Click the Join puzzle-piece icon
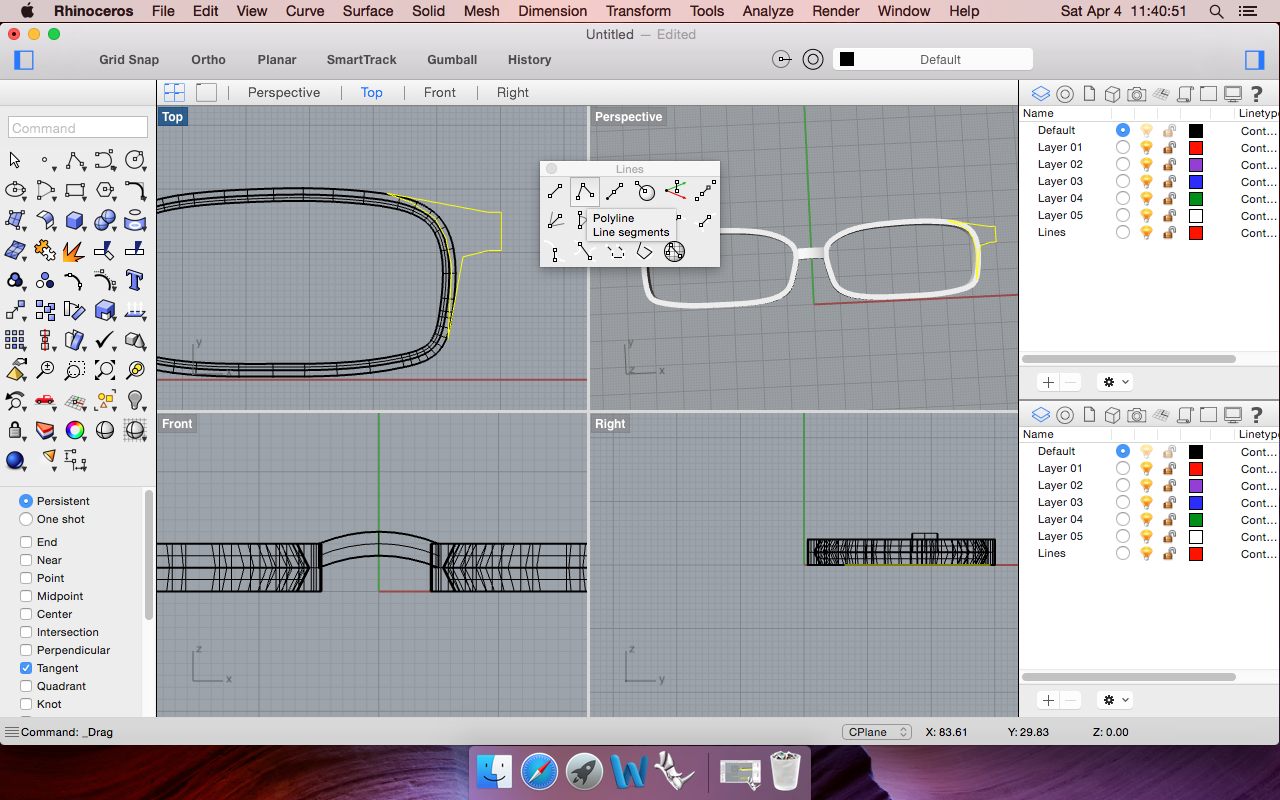The width and height of the screenshot is (1280, 800). tap(45, 250)
